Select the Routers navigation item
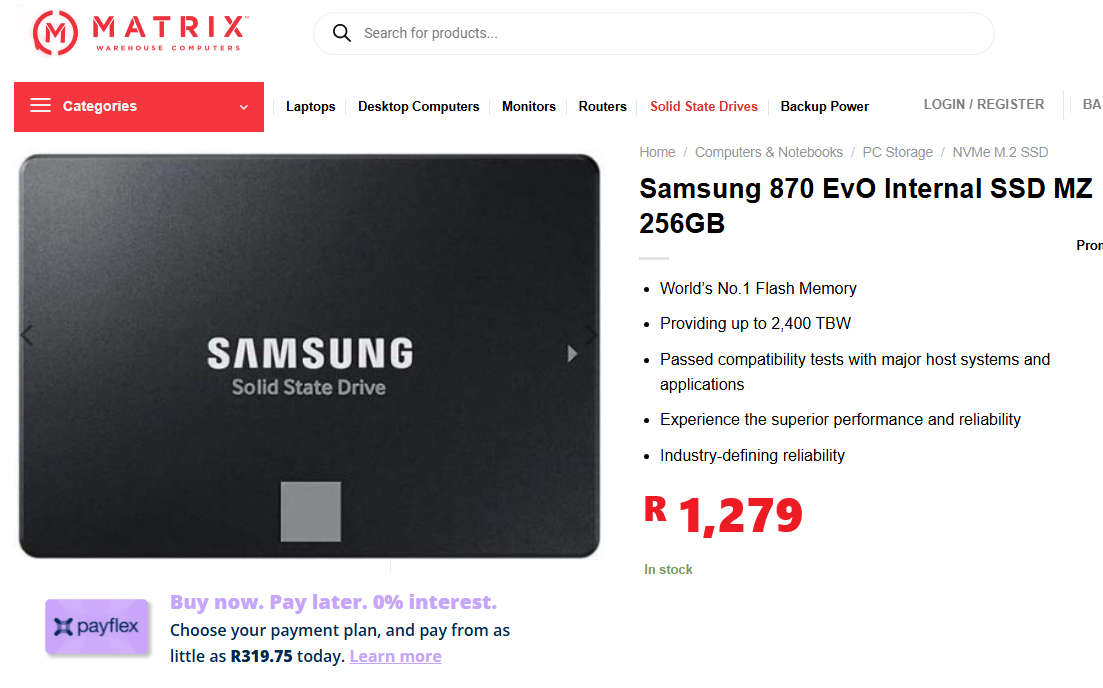The width and height of the screenshot is (1103, 688). click(x=602, y=106)
